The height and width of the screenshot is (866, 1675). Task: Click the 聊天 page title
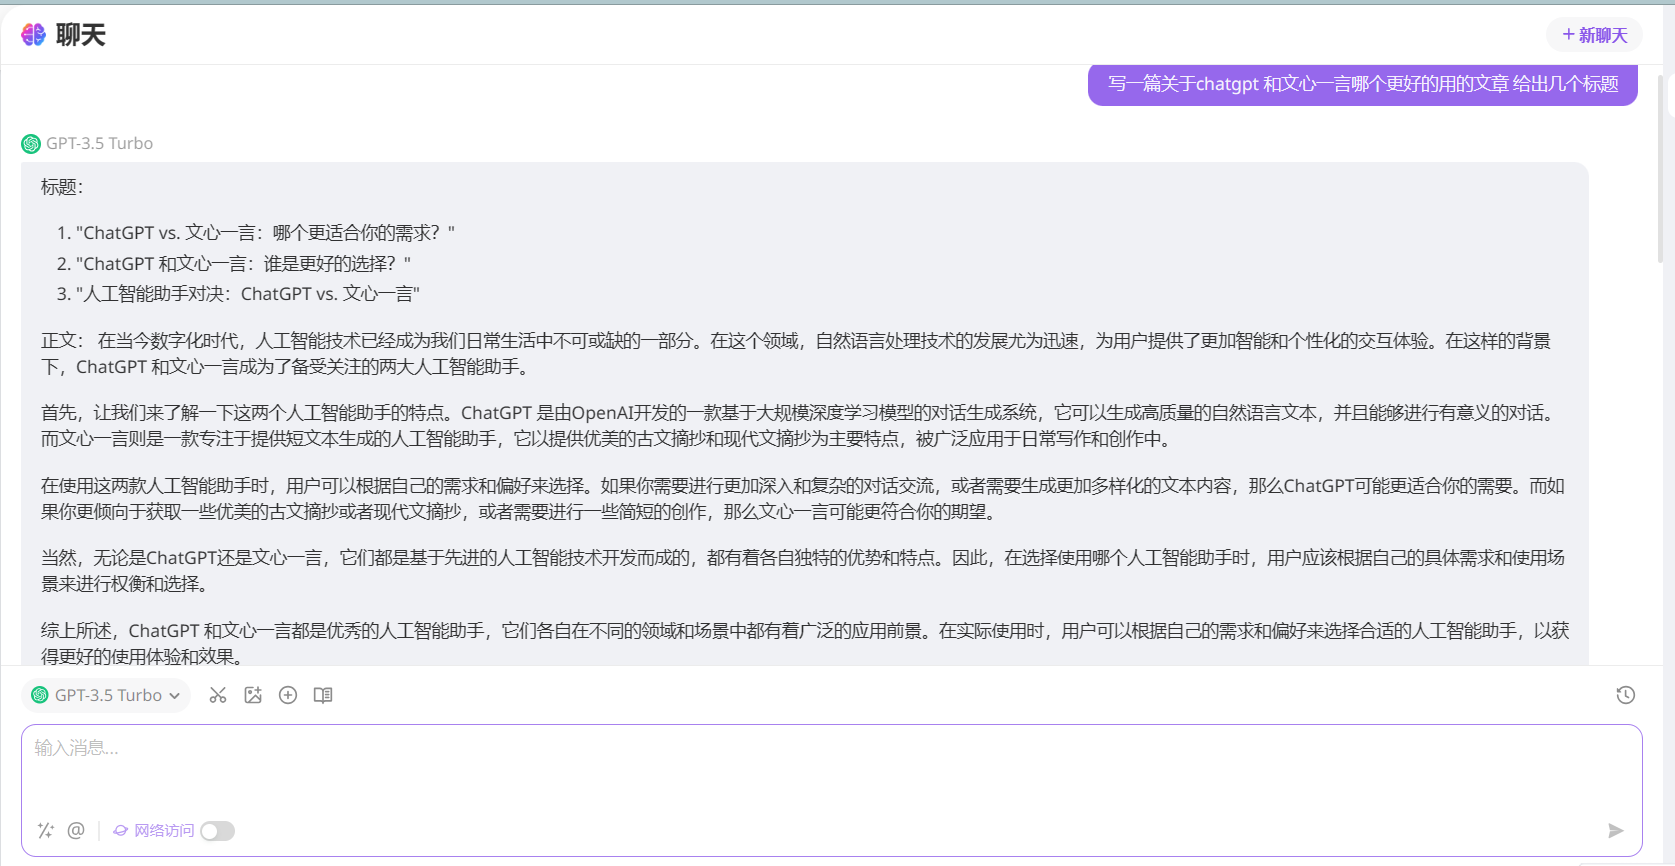pyautogui.click(x=81, y=35)
